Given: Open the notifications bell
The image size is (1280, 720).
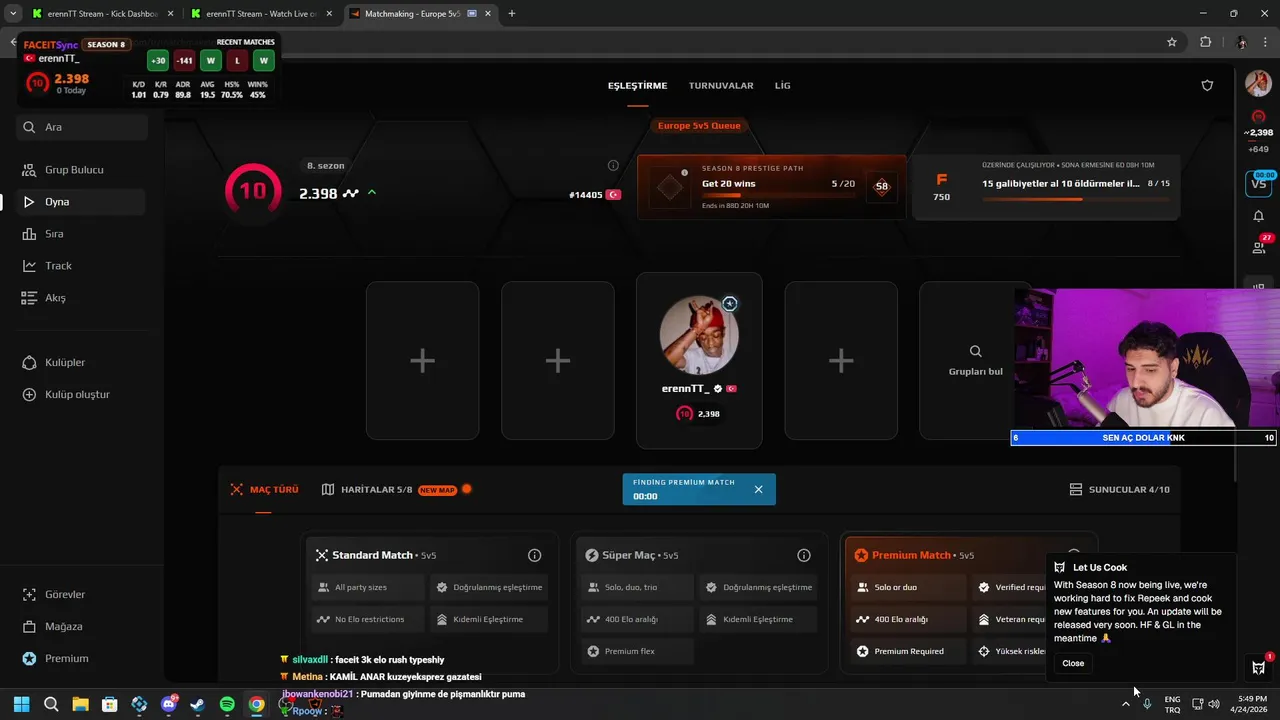Looking at the screenshot, I should (x=1258, y=216).
